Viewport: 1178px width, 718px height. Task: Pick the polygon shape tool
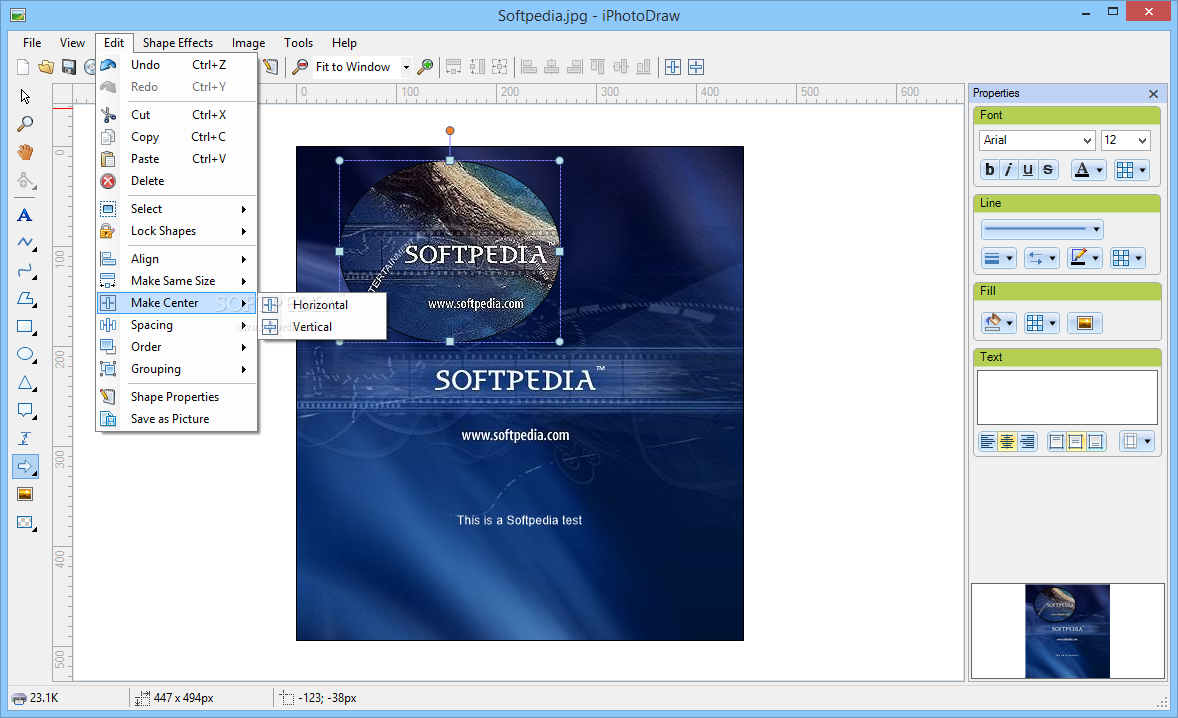click(x=25, y=299)
